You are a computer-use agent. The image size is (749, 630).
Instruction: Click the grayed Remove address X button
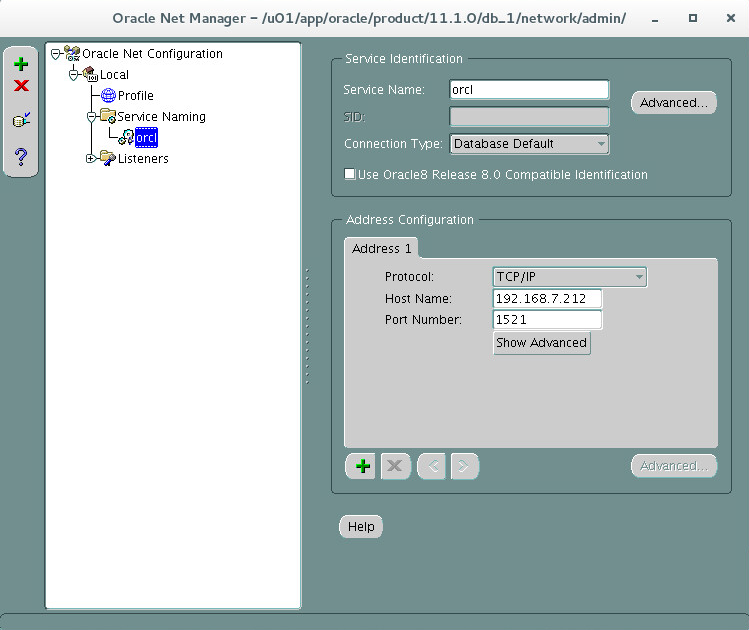click(395, 466)
